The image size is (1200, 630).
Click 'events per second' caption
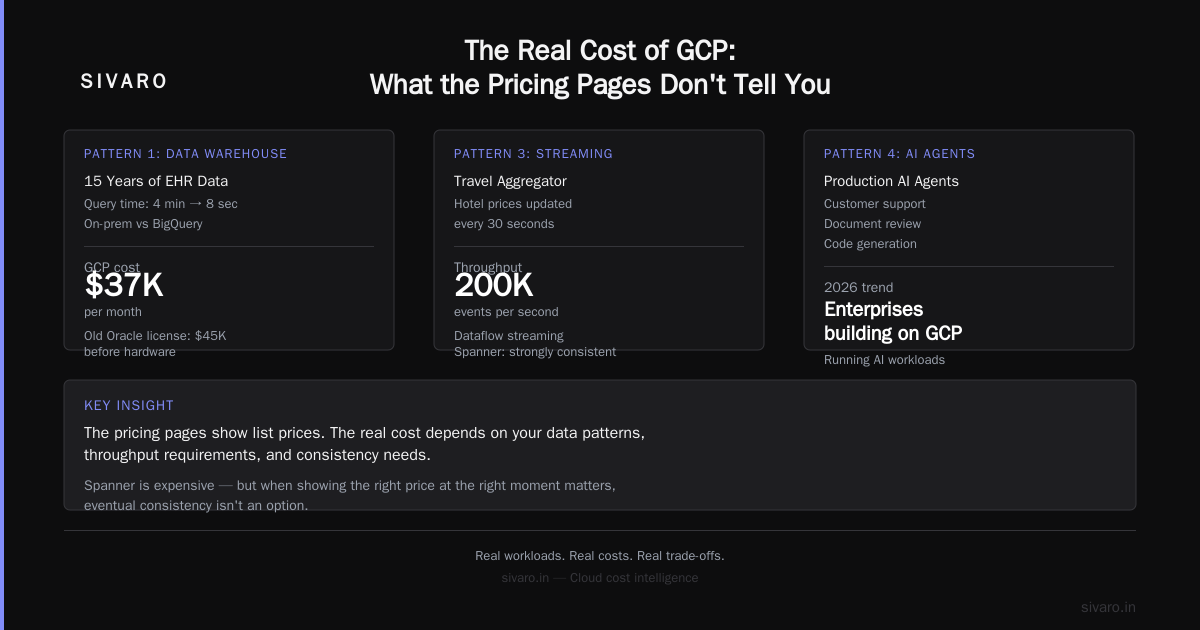(506, 312)
